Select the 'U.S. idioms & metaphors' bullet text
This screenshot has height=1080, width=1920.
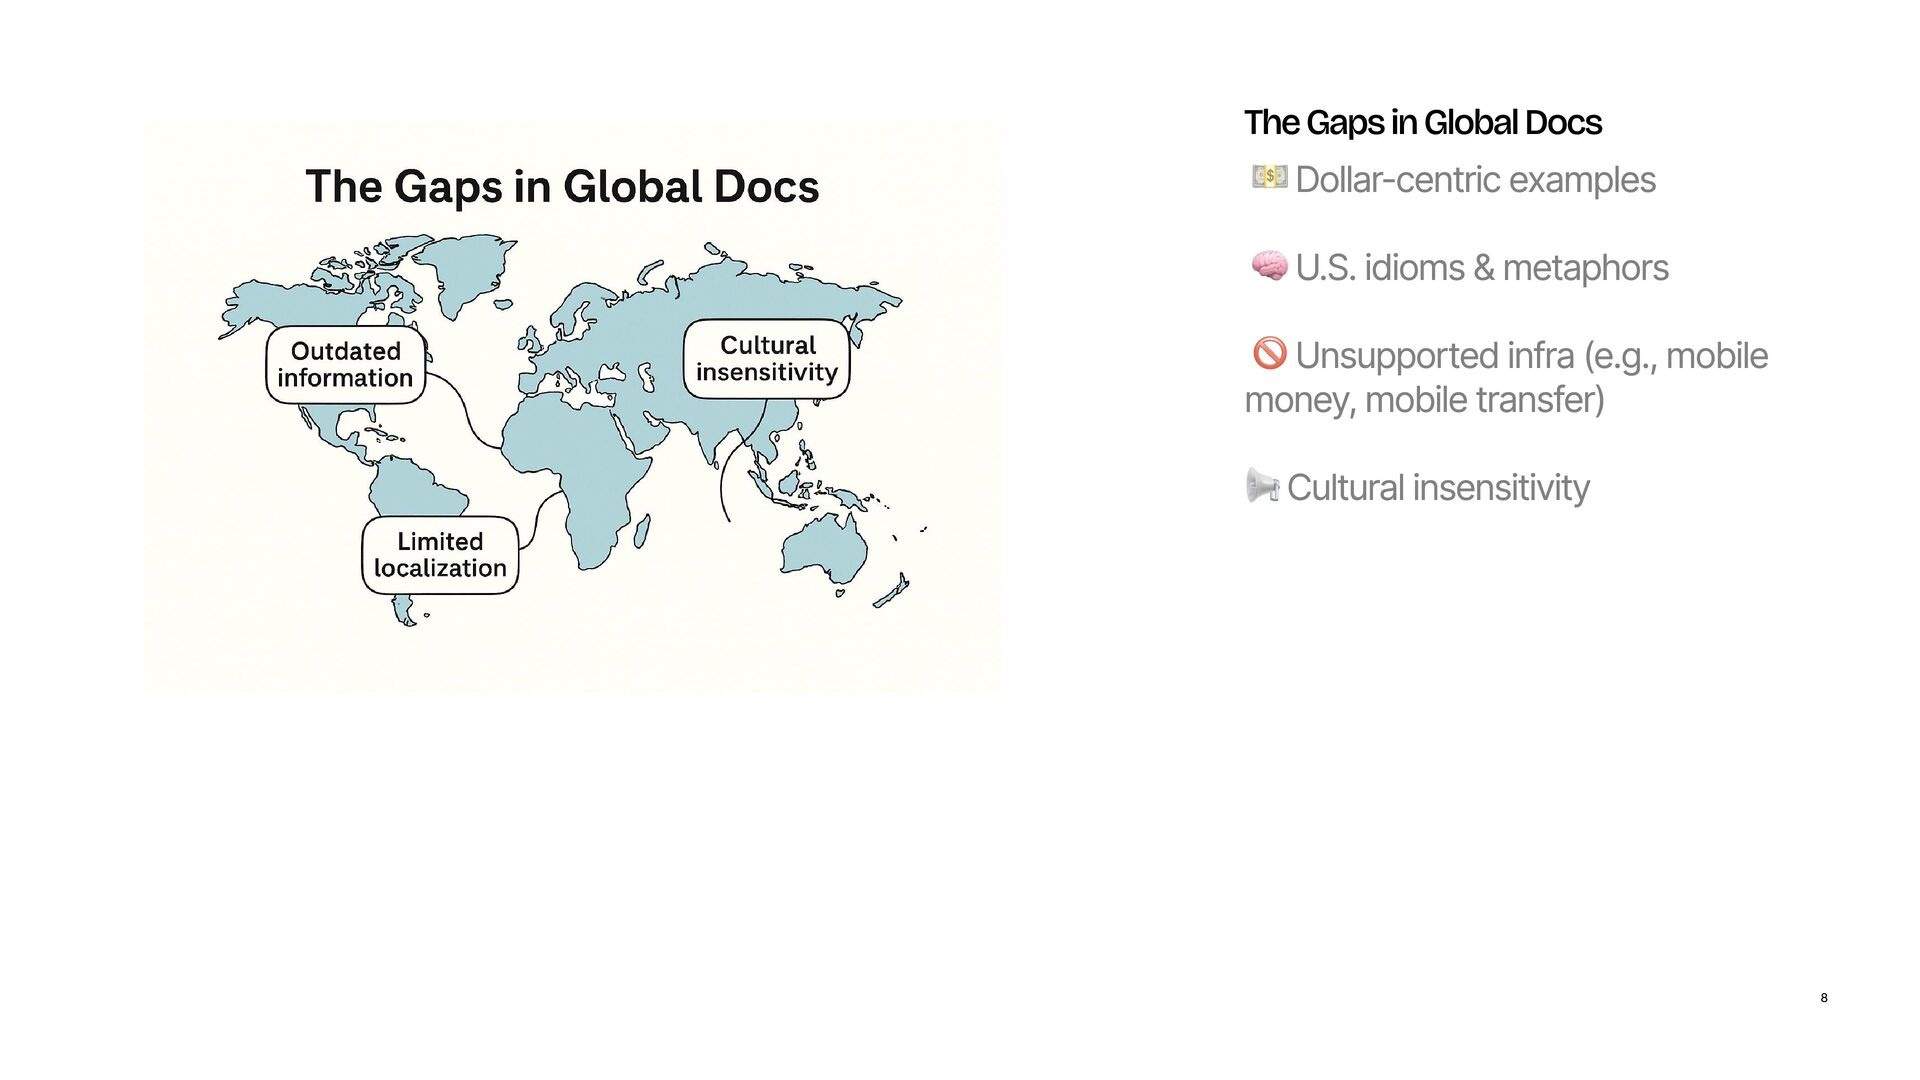point(1481,268)
